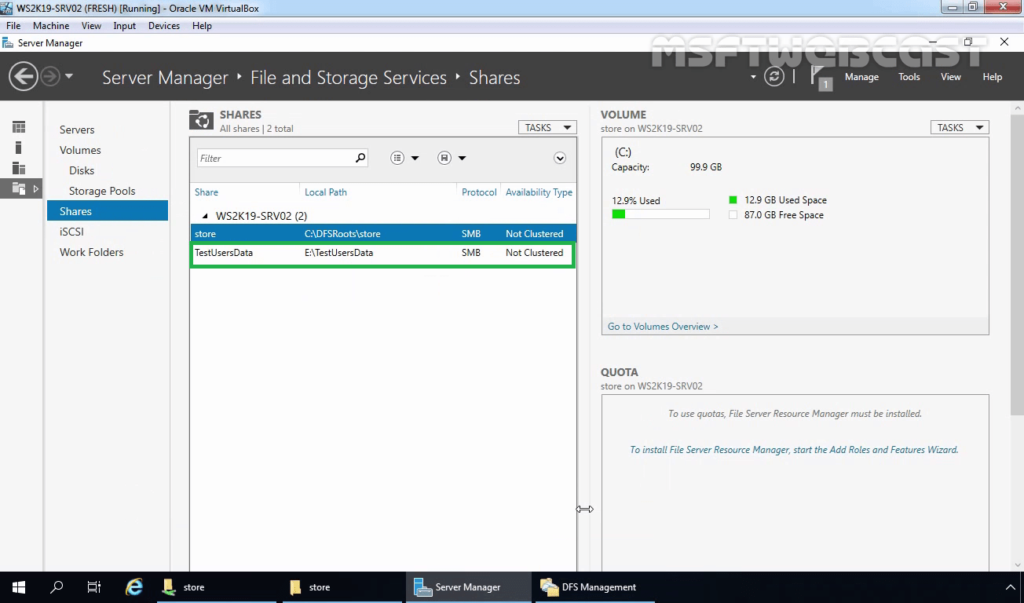The image size is (1024, 603).
Task: Open Work Folders in the navigation pane
Action: (x=91, y=252)
